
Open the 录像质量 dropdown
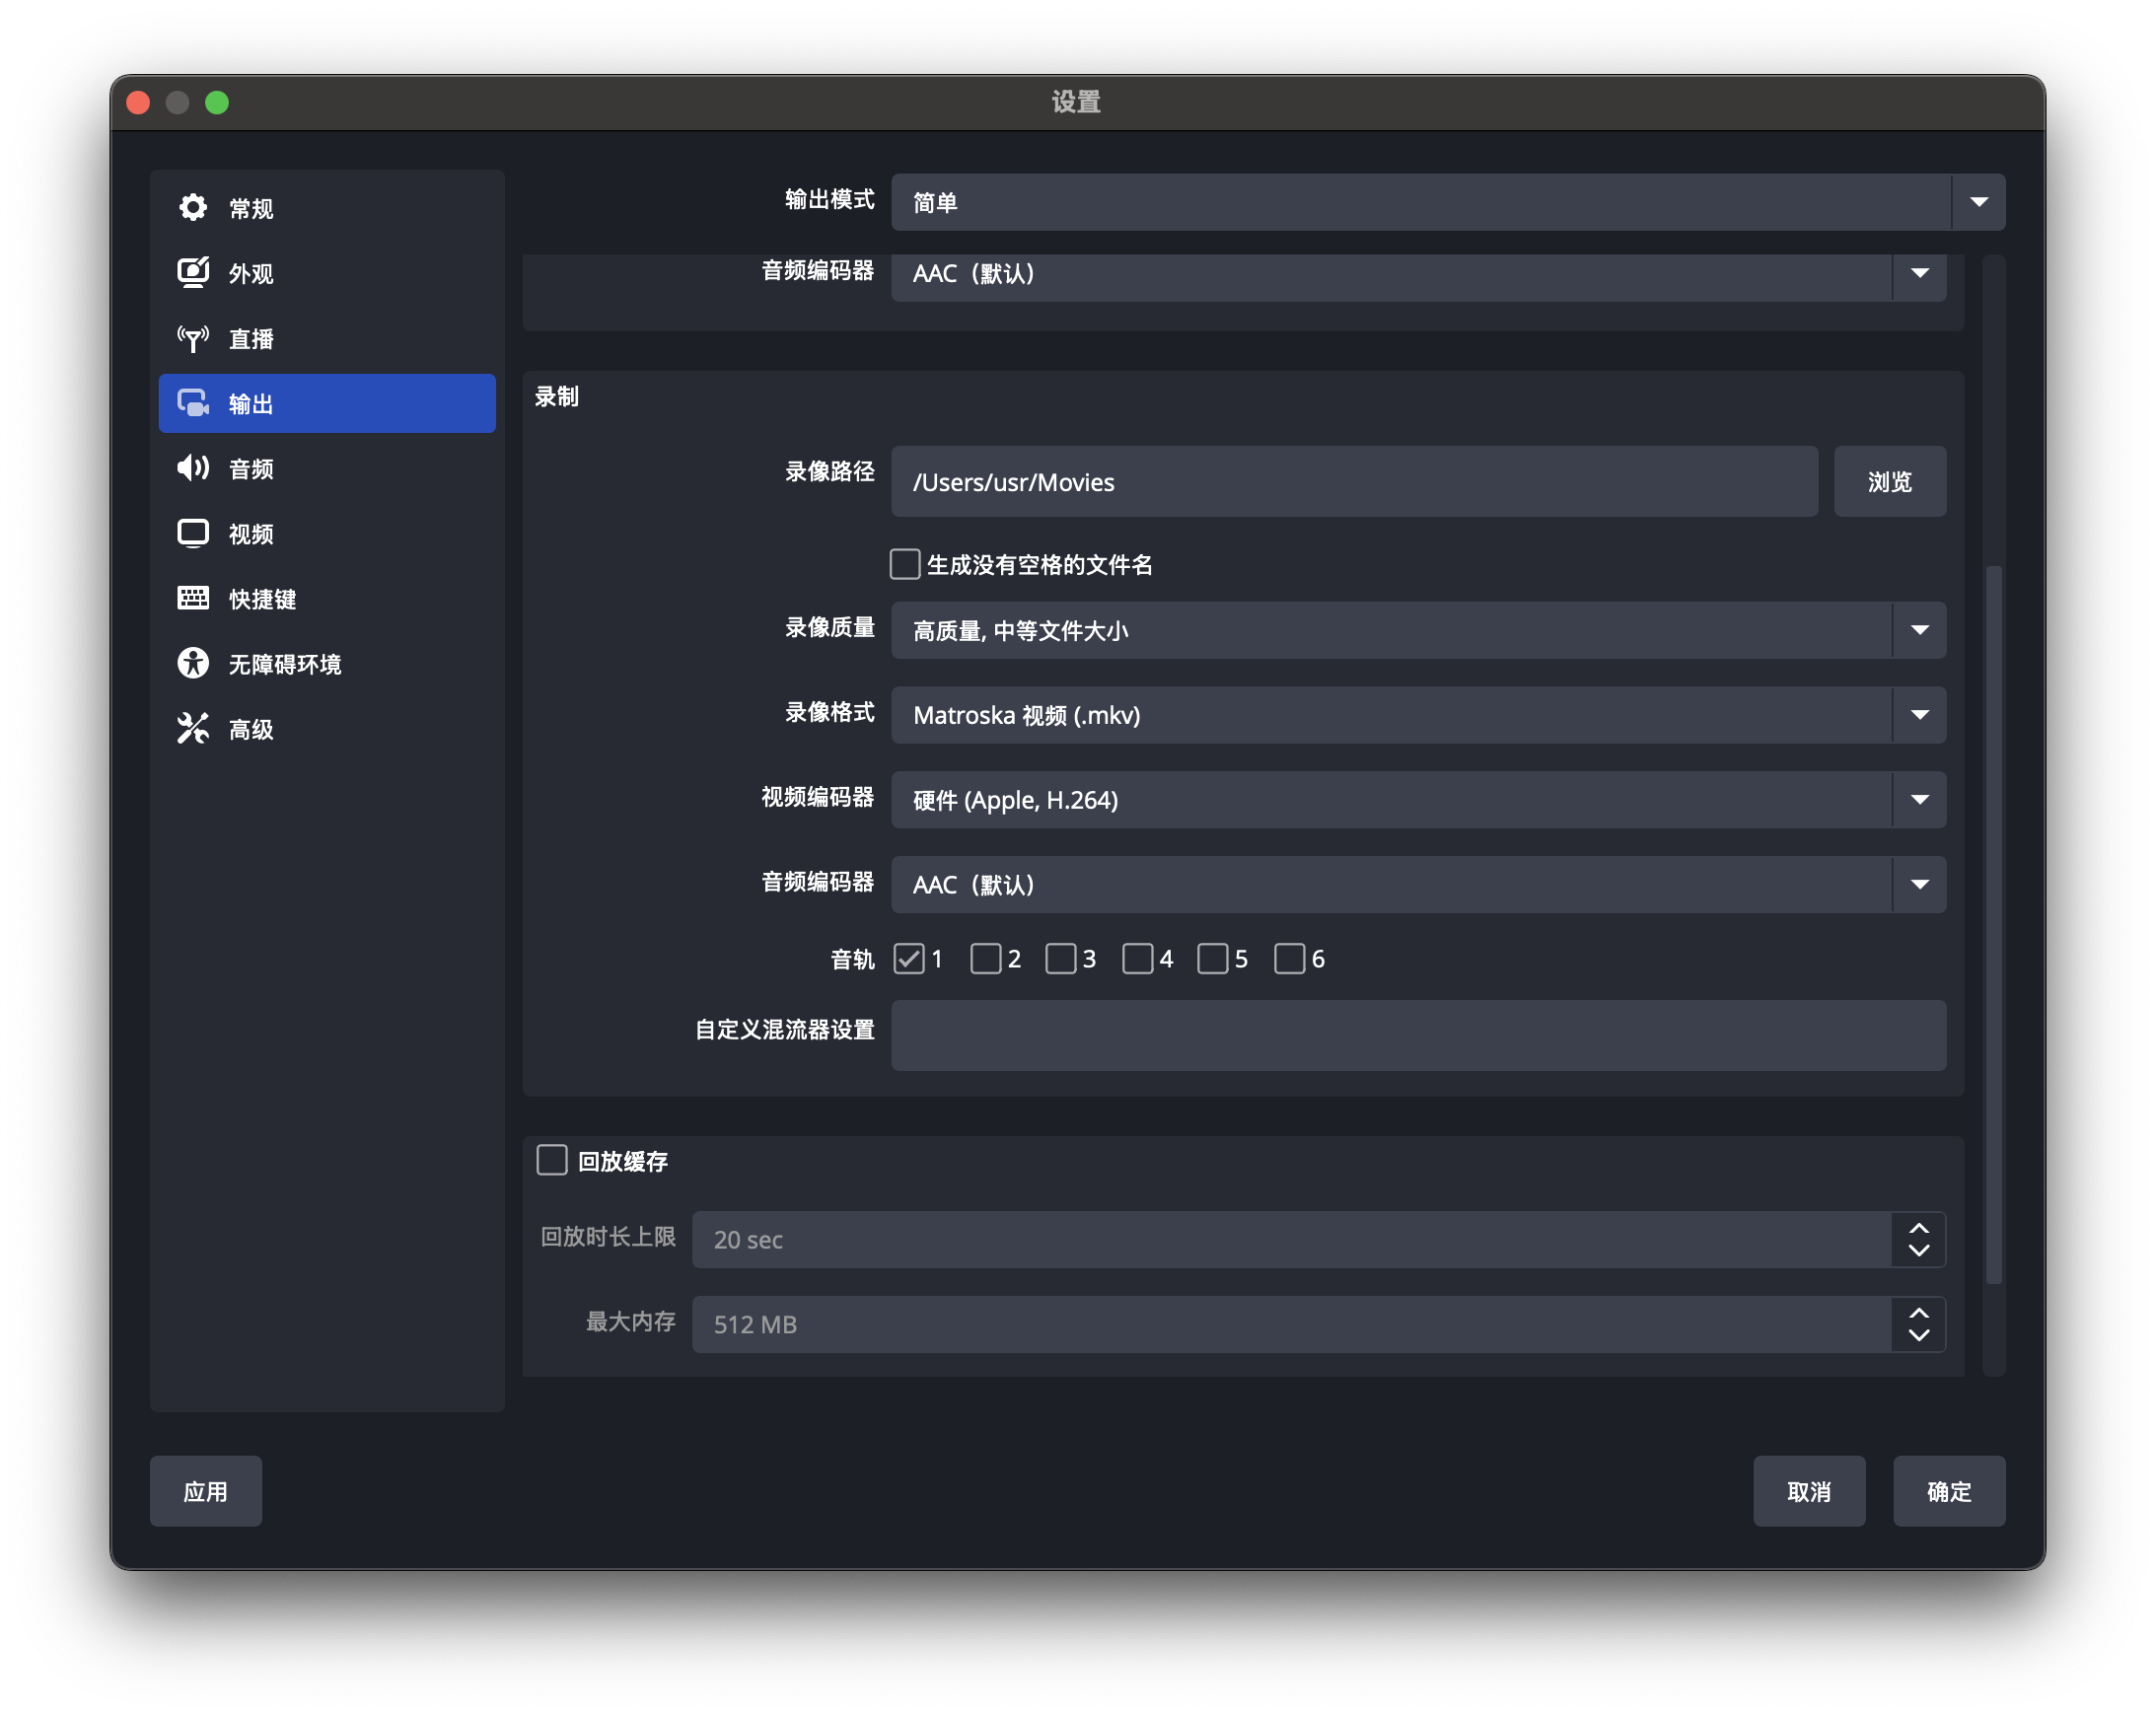pyautogui.click(x=1418, y=630)
